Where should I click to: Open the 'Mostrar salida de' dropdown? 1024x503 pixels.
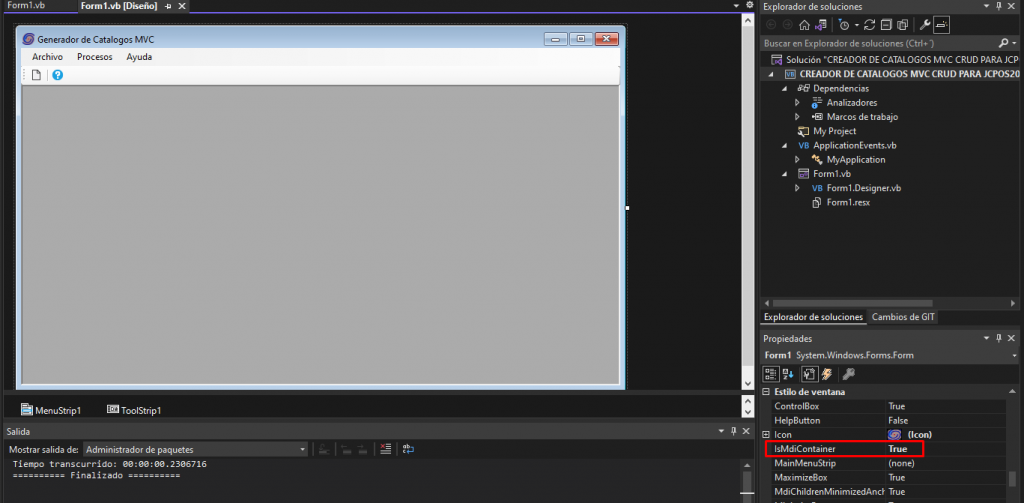click(302, 450)
